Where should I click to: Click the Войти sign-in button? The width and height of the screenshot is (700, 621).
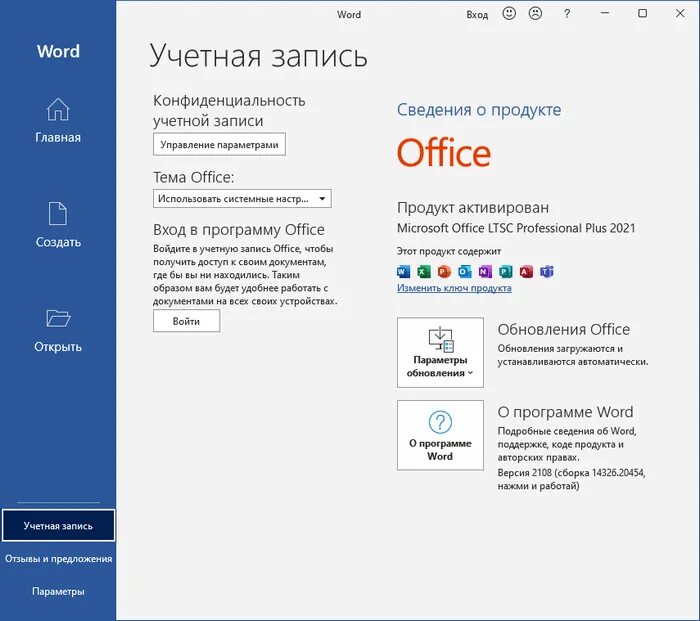186,321
